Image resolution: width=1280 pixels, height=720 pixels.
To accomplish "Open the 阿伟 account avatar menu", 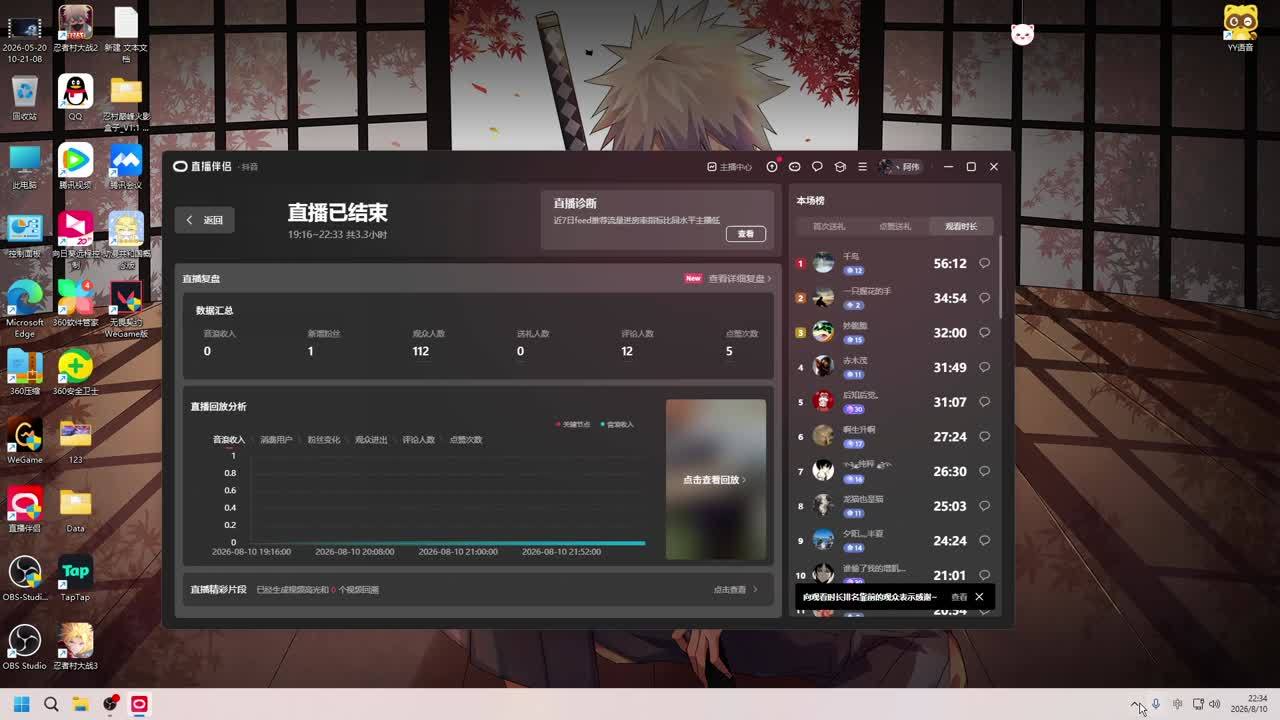I will [899, 167].
